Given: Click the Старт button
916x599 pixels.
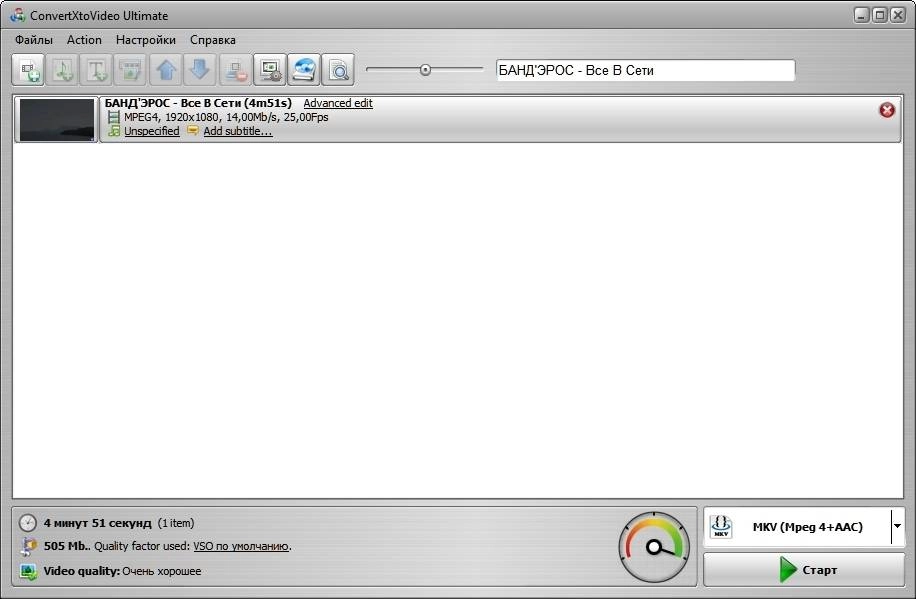Looking at the screenshot, I should 804,569.
